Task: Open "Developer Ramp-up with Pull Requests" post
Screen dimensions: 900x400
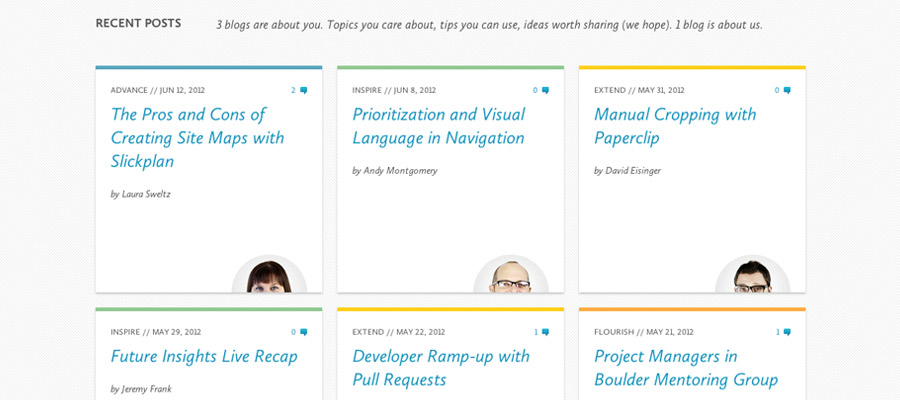Action: tap(441, 368)
